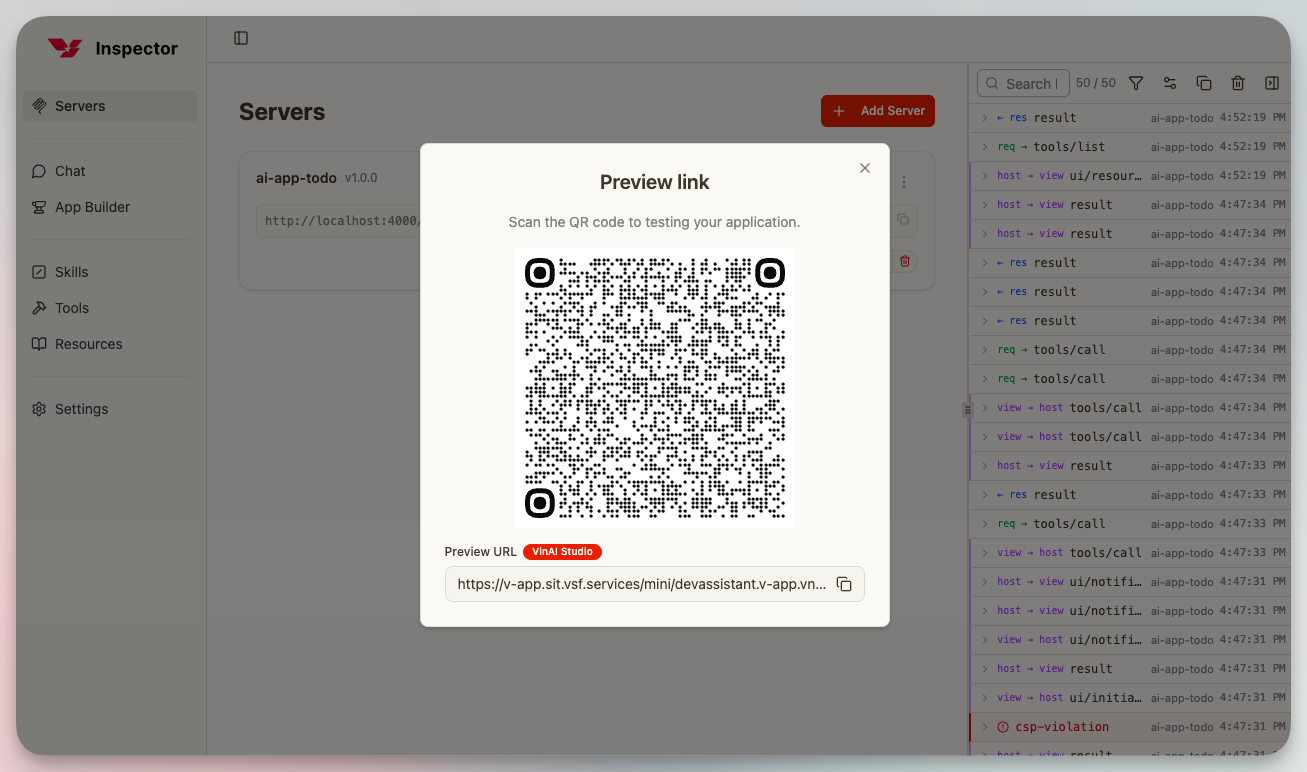Viewport: 1307px width, 772px height.
Task: Click the v1.0.0 version label
Action: point(361,178)
